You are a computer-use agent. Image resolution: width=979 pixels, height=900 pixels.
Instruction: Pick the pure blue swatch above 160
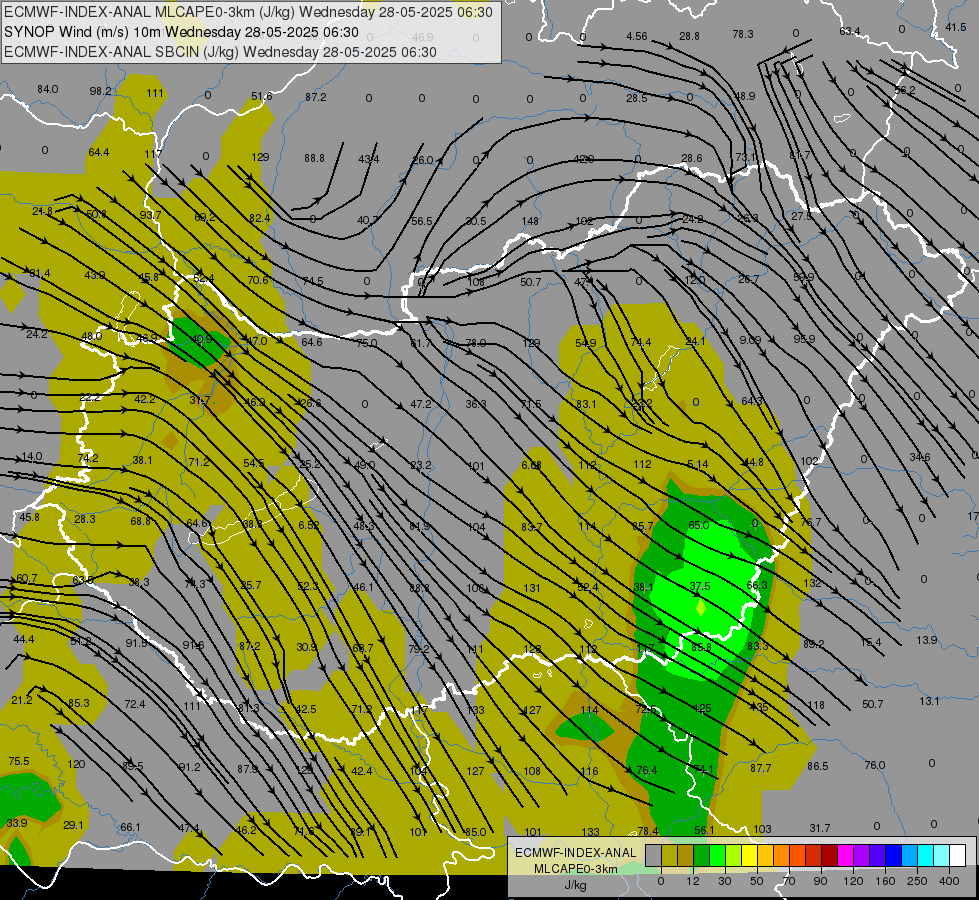pyautogui.click(x=893, y=855)
